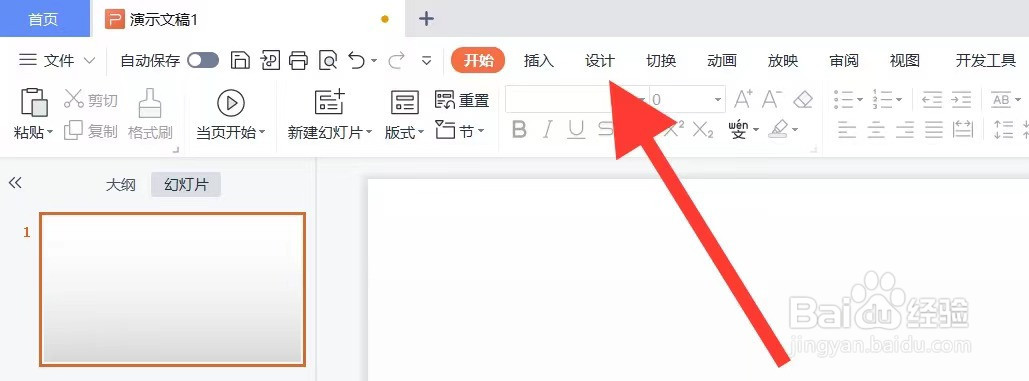Screen dimensions: 1029x381
Task: Open the Paste (粘贴) options dropdown
Action: [34, 132]
